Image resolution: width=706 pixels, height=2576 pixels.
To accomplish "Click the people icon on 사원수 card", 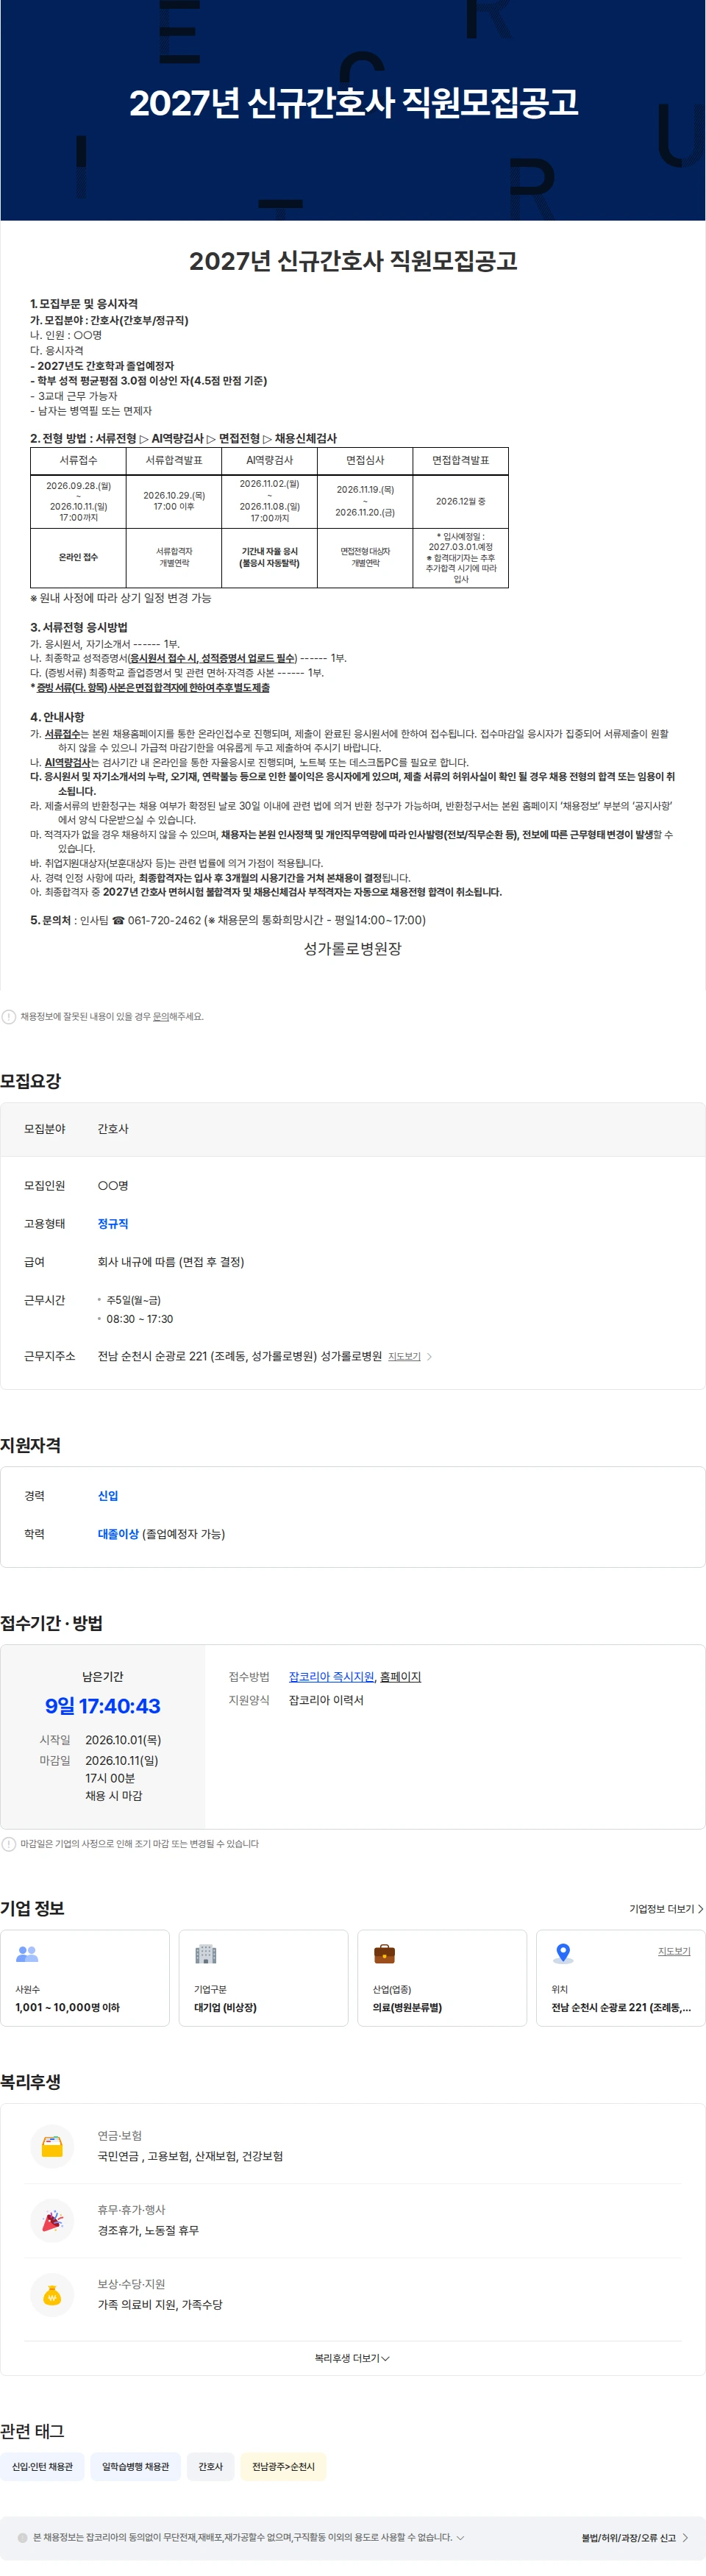I will pyautogui.click(x=27, y=1953).
